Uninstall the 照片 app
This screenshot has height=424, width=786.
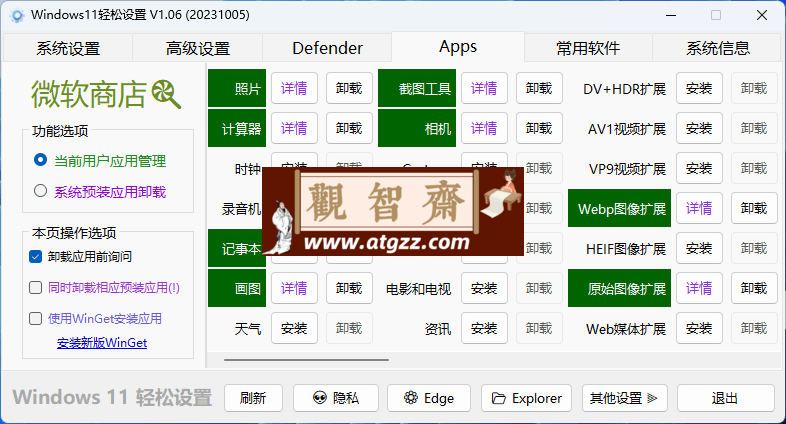coord(349,88)
